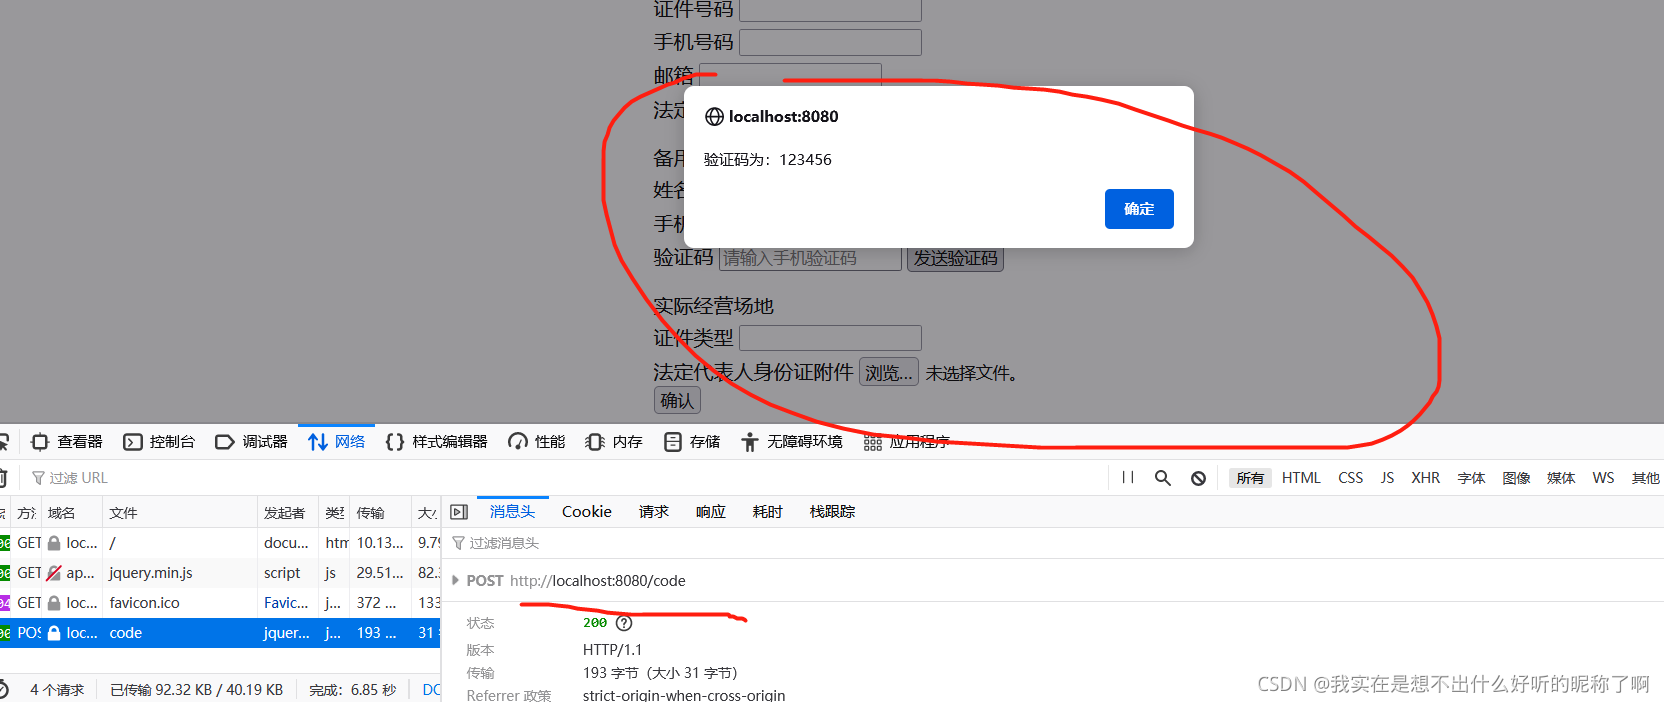The width and height of the screenshot is (1664, 702).
Task: Open the 响应 response tab
Action: tap(711, 512)
